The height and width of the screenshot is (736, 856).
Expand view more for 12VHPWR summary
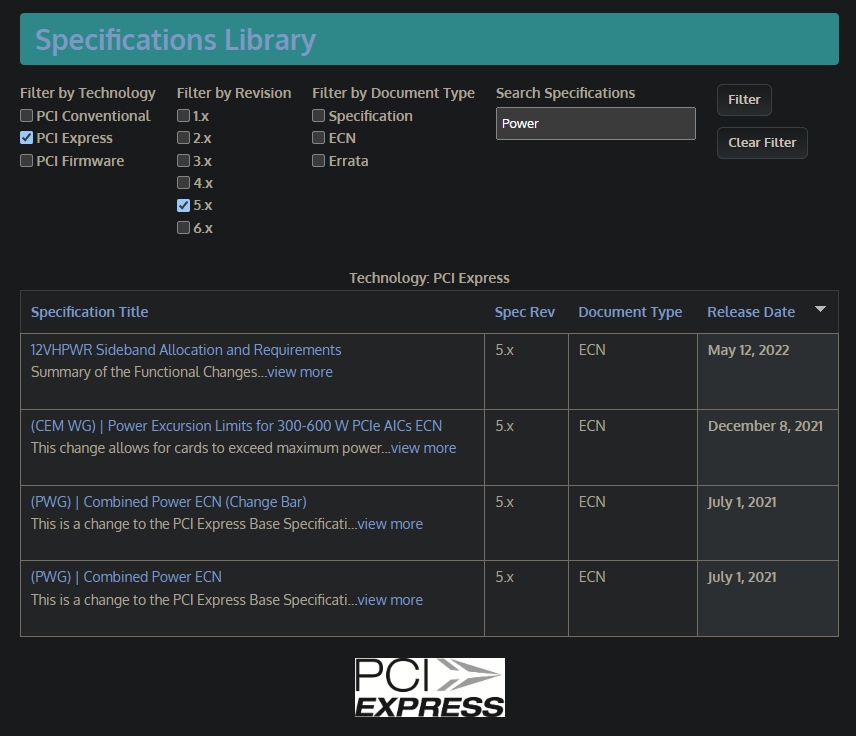[300, 372]
